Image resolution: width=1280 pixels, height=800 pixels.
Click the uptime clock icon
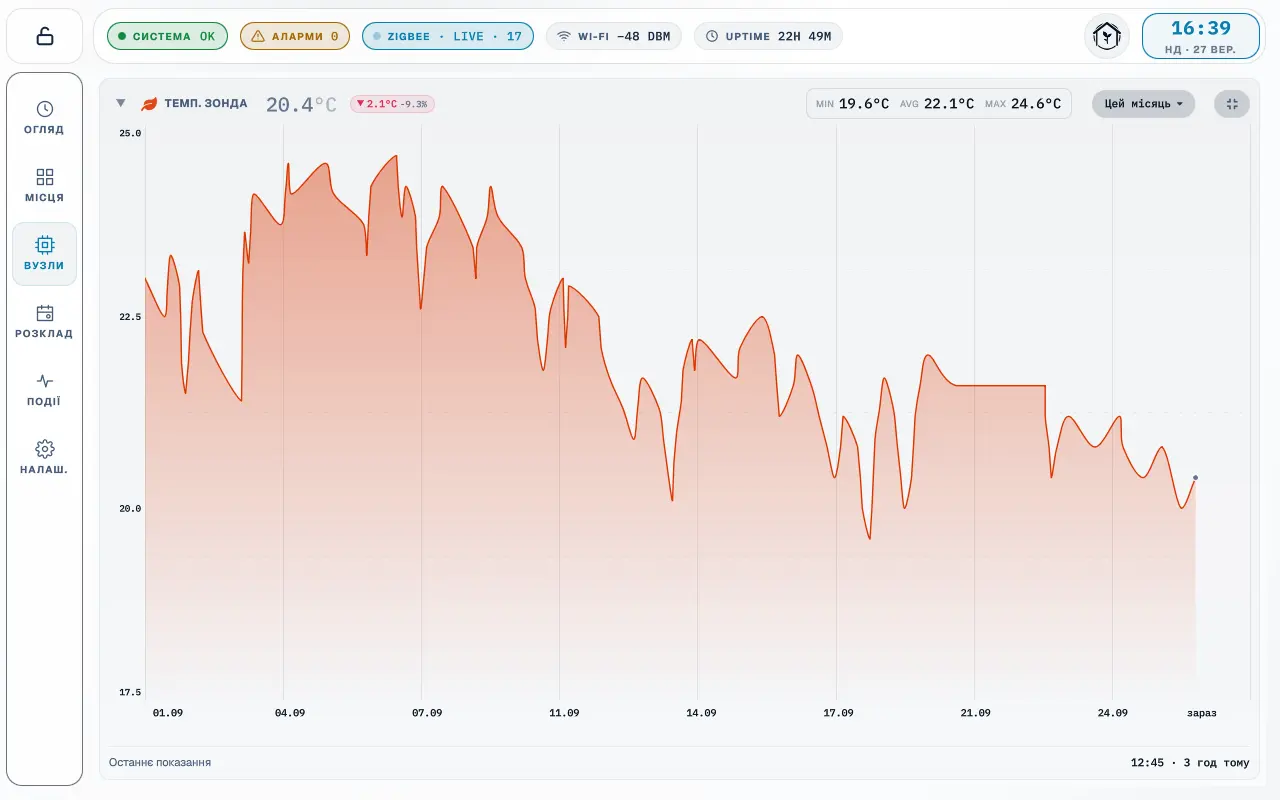[x=712, y=36]
